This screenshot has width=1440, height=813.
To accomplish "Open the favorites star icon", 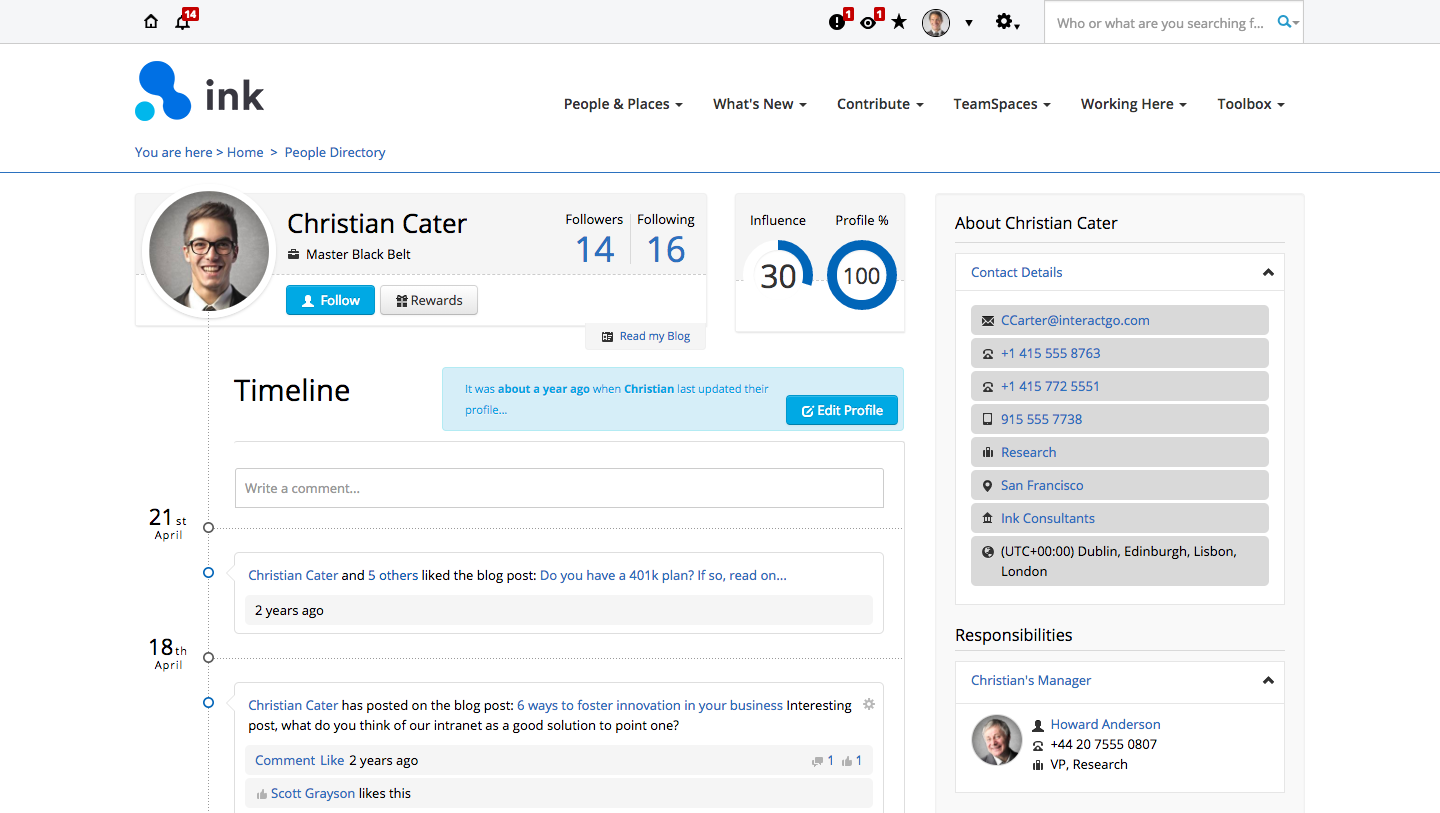I will pyautogui.click(x=899, y=21).
